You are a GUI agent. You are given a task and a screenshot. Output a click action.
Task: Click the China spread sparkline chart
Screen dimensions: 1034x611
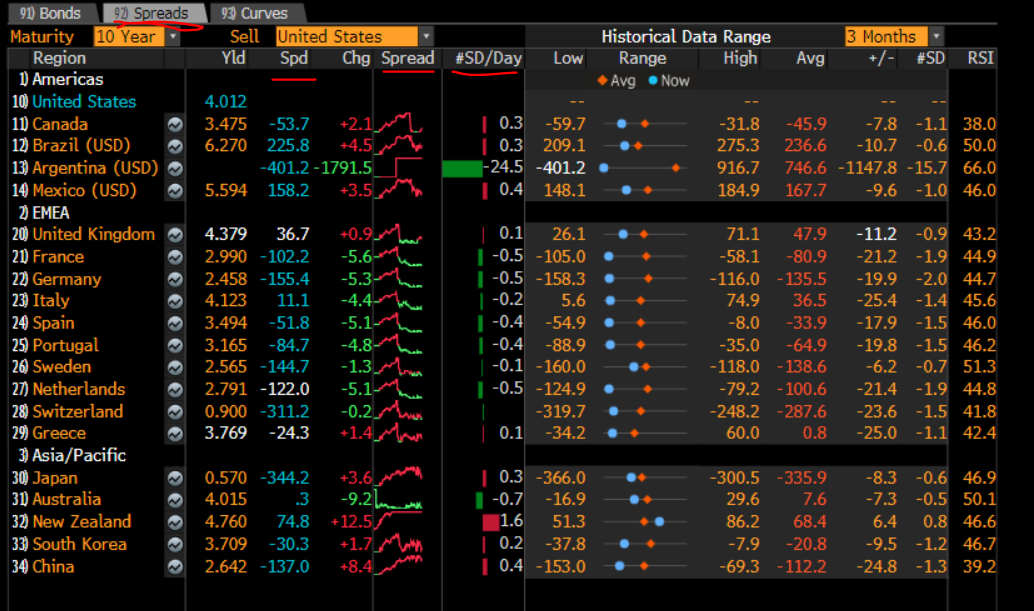[x=398, y=566]
